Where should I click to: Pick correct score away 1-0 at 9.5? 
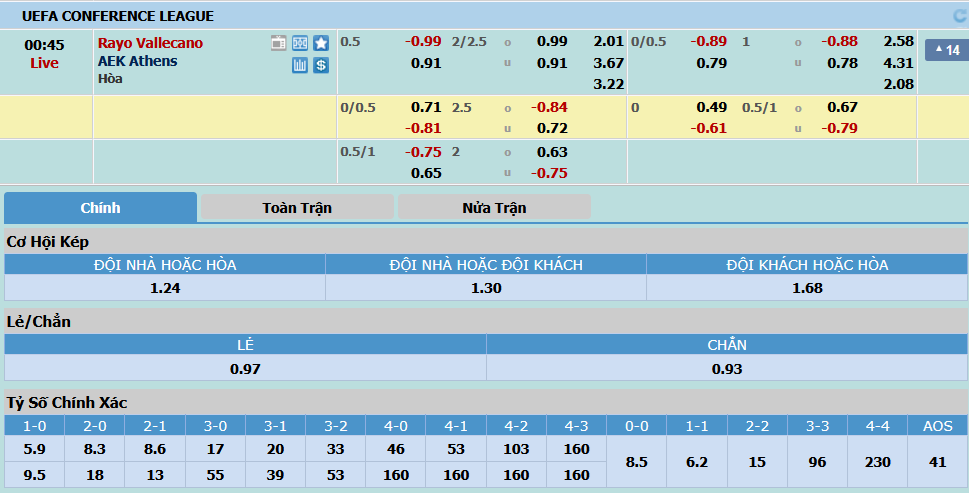tap(34, 475)
